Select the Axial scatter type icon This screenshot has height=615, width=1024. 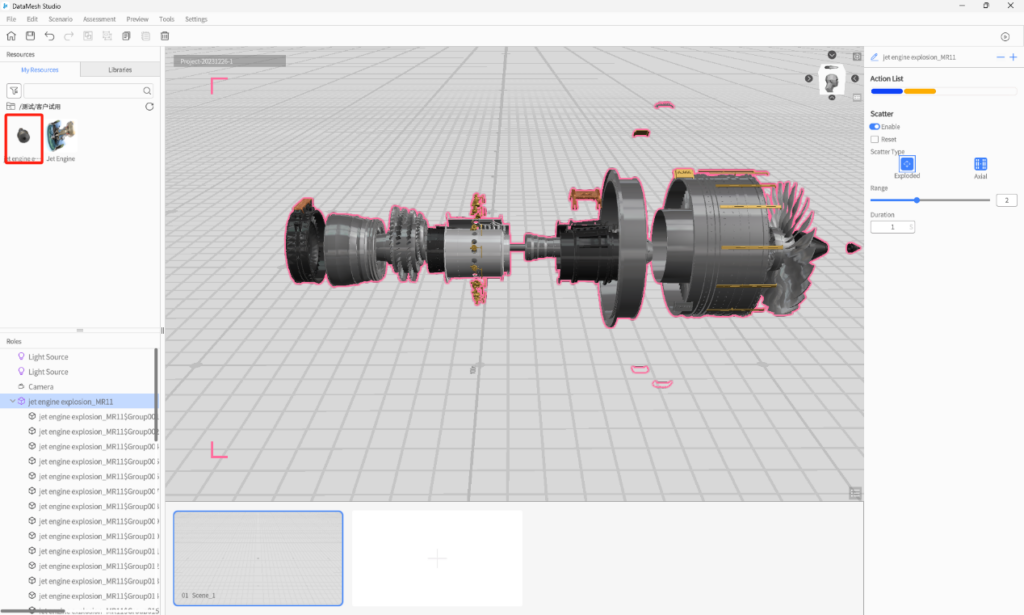980,163
